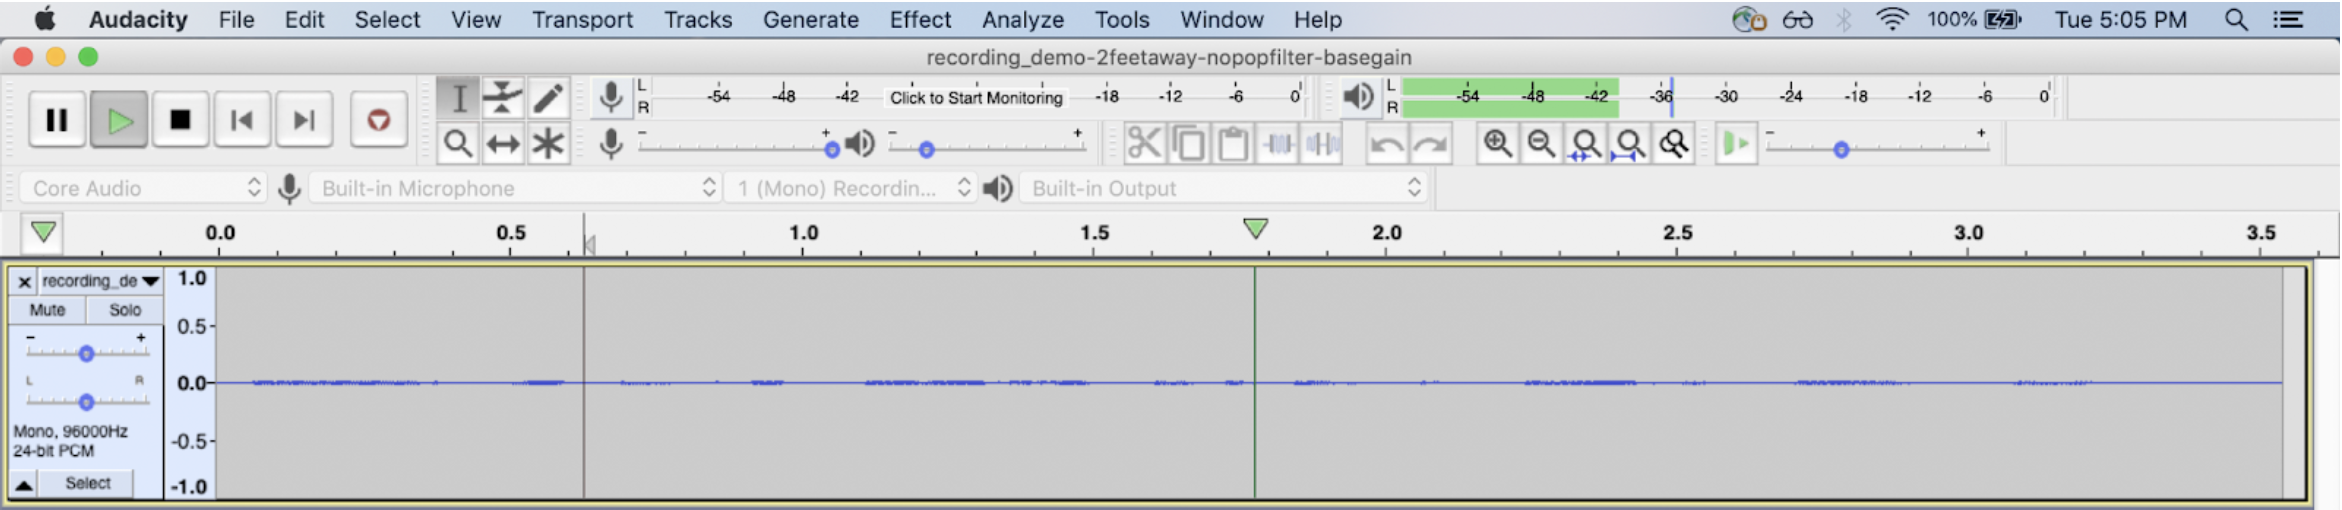
Task: Open the Edit menu
Action: point(304,19)
